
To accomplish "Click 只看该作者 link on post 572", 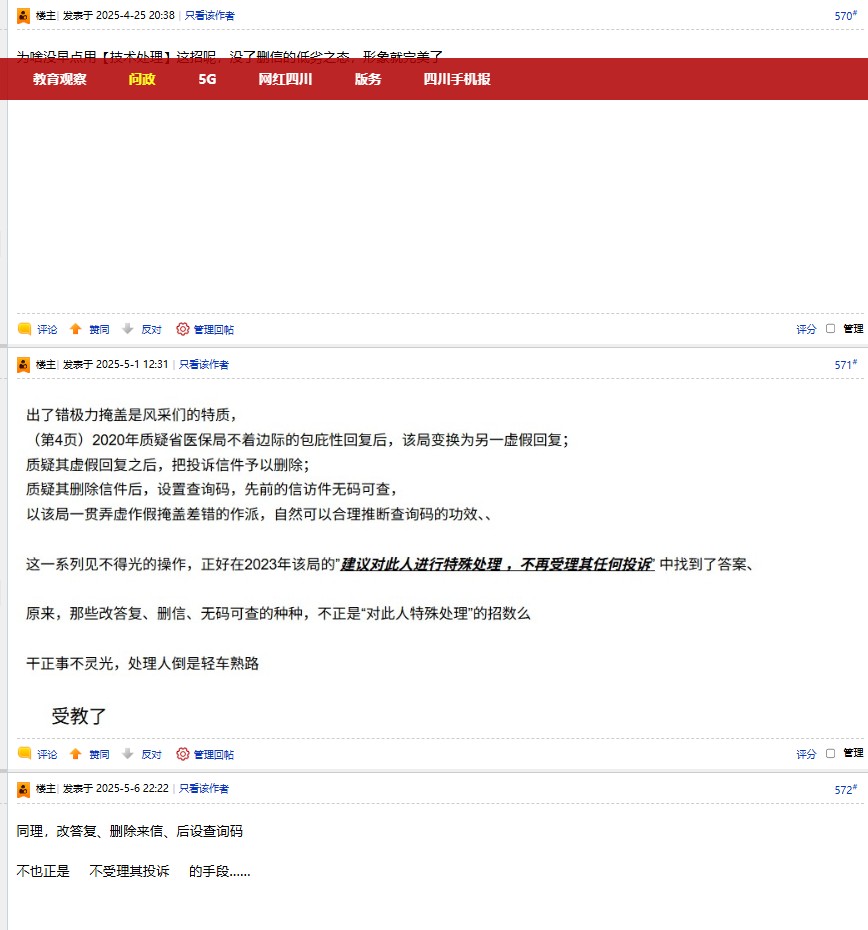I will point(206,789).
